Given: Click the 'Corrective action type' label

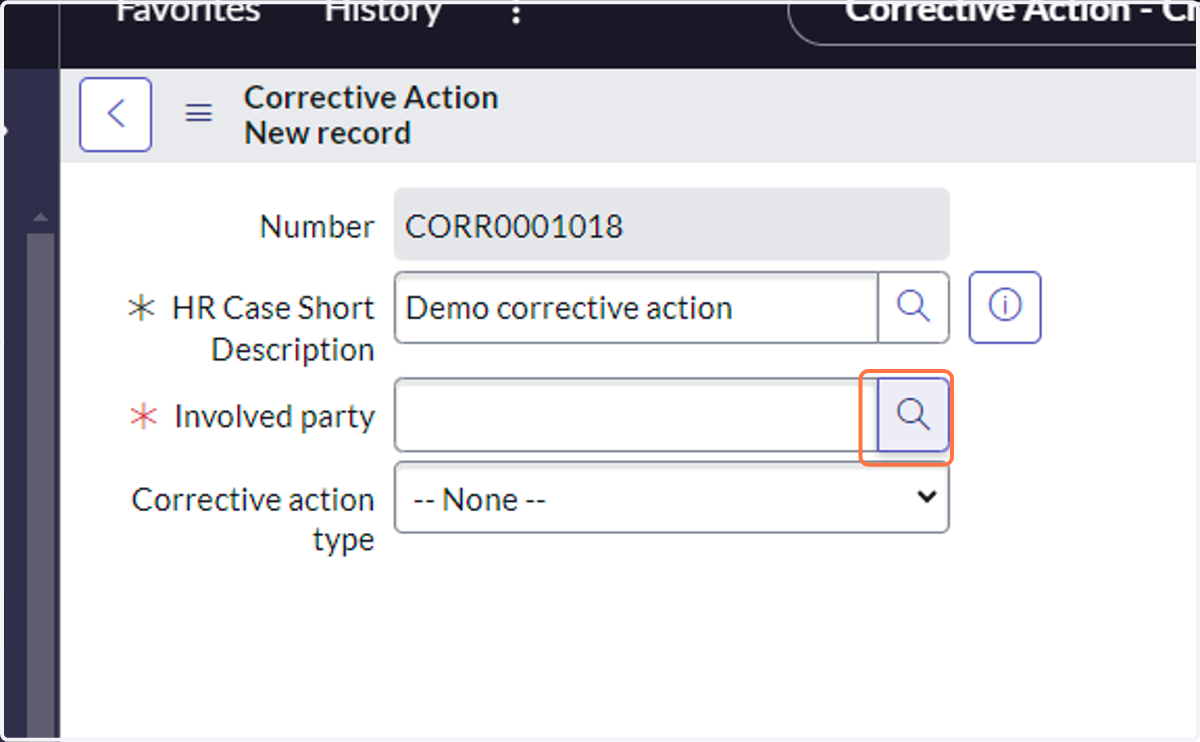Looking at the screenshot, I should (x=253, y=519).
